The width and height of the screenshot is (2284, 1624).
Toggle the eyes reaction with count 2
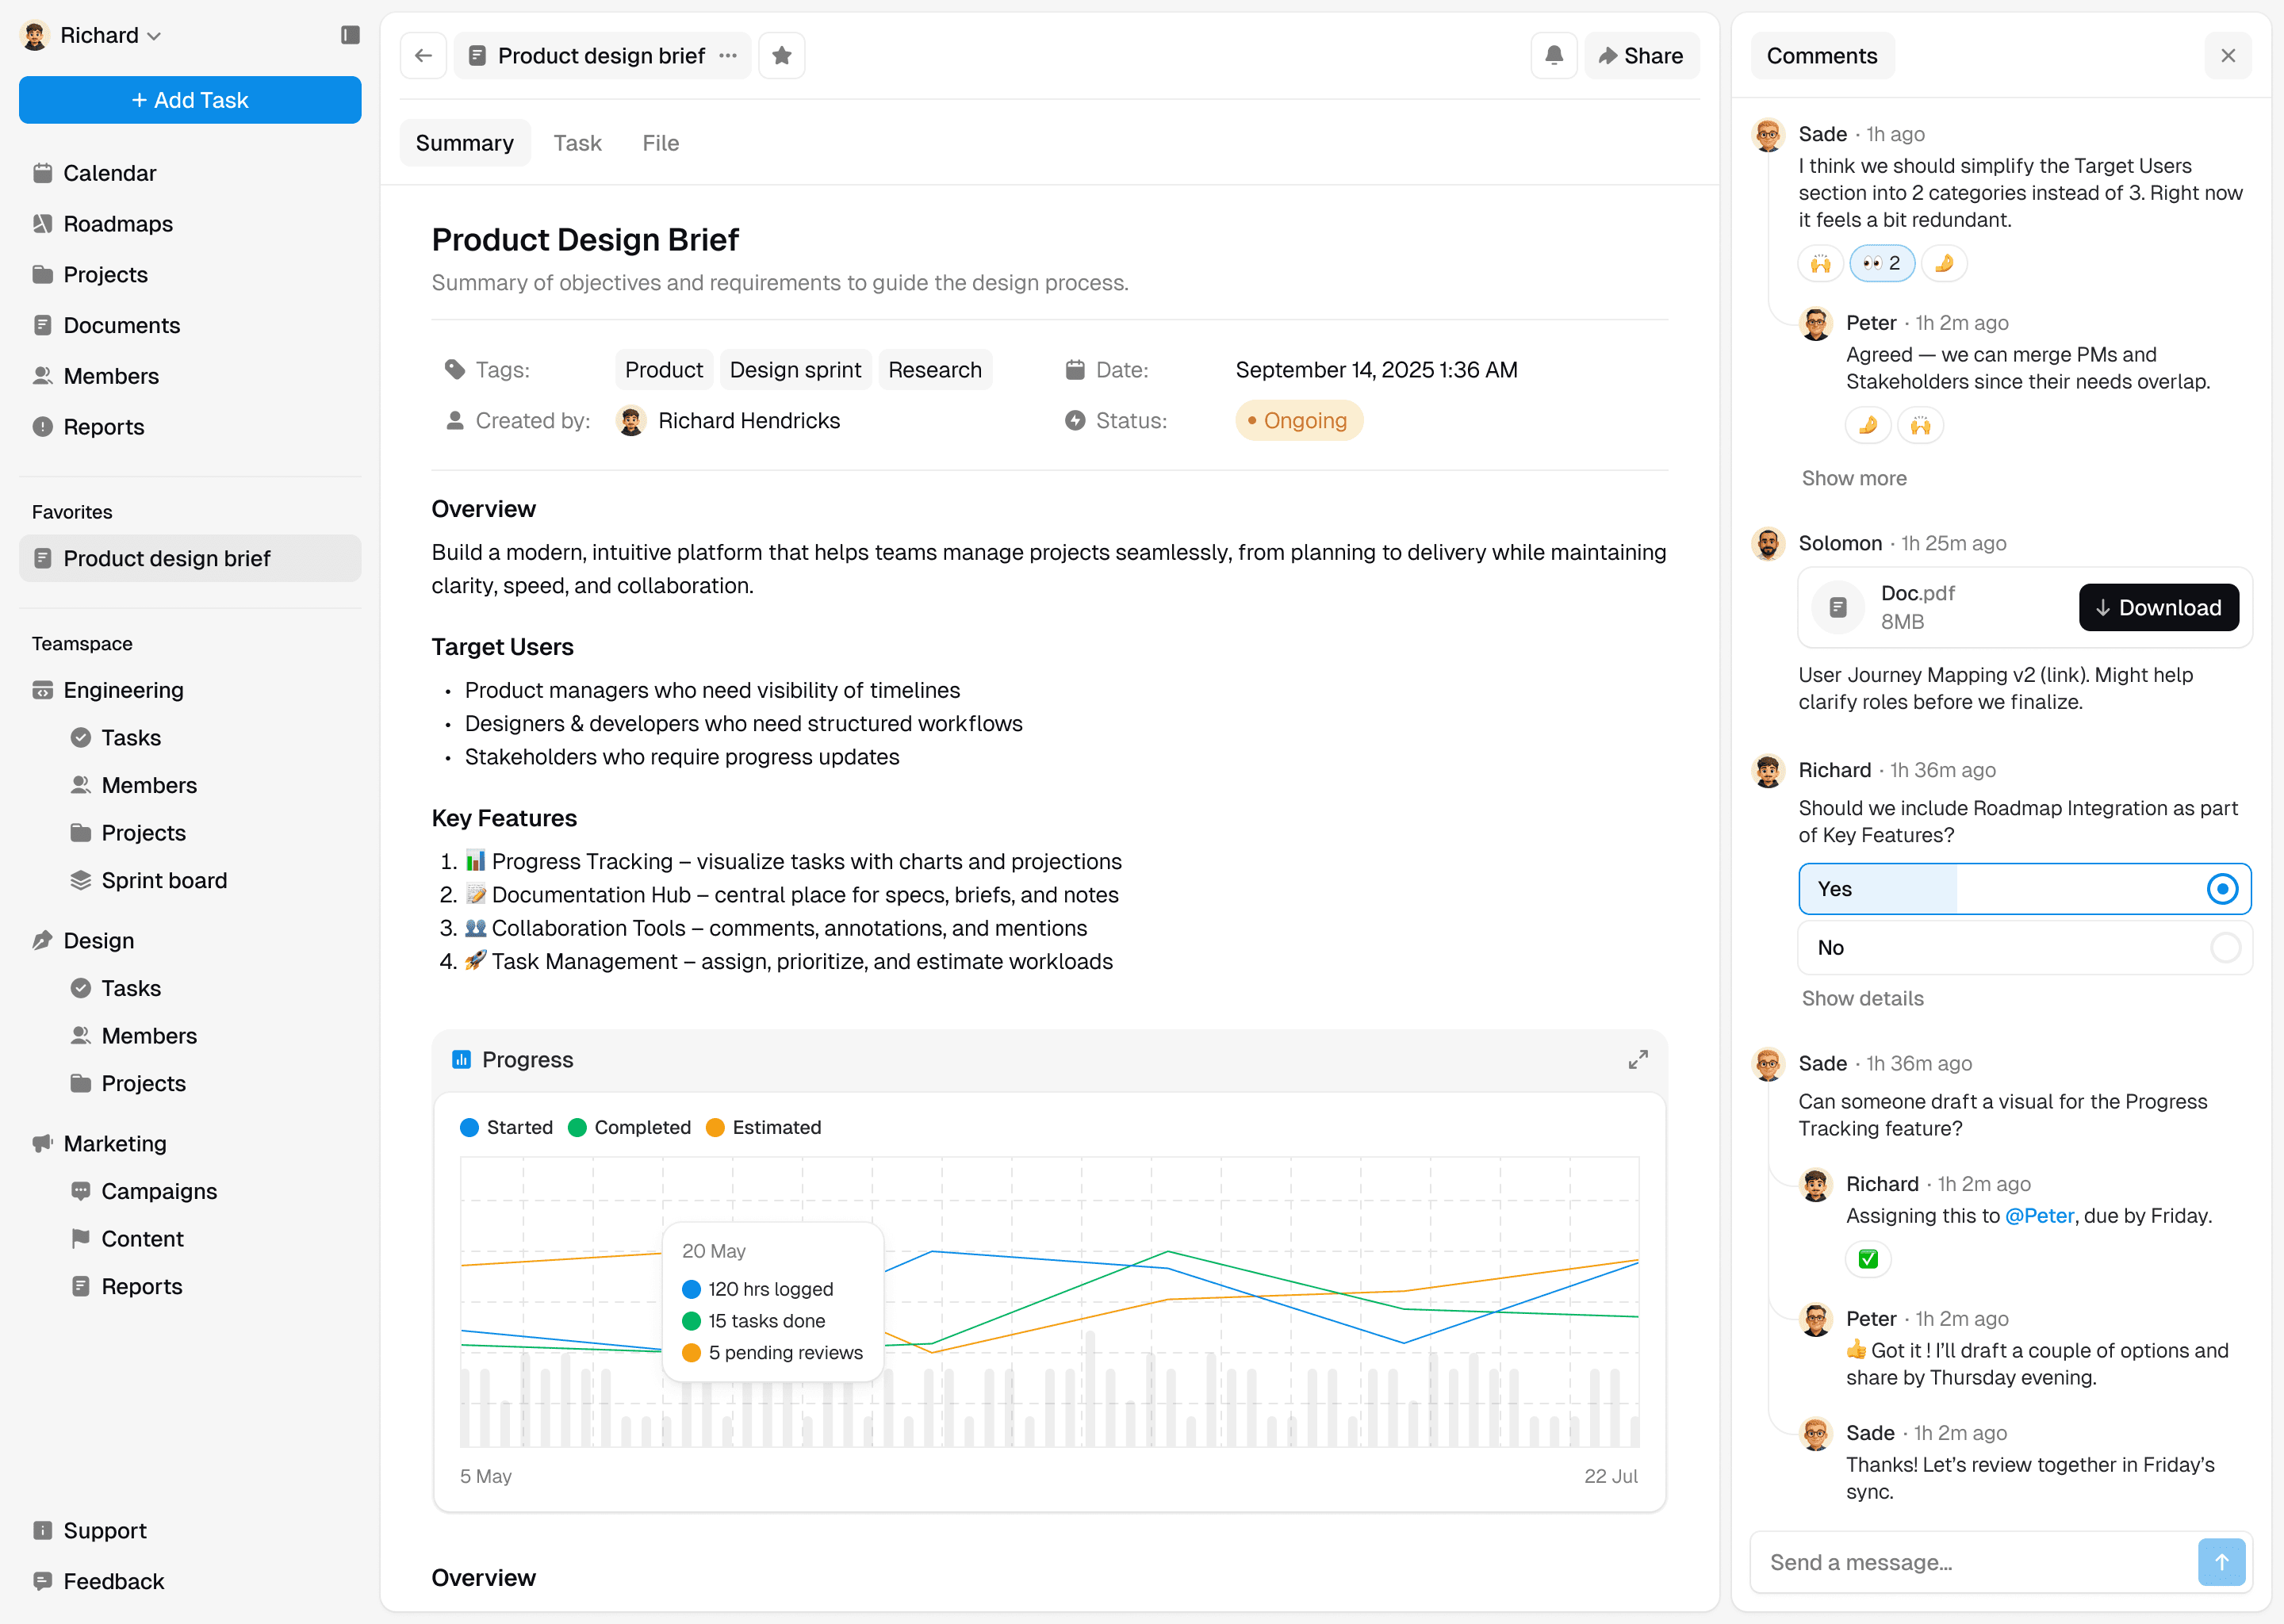[x=1881, y=263]
